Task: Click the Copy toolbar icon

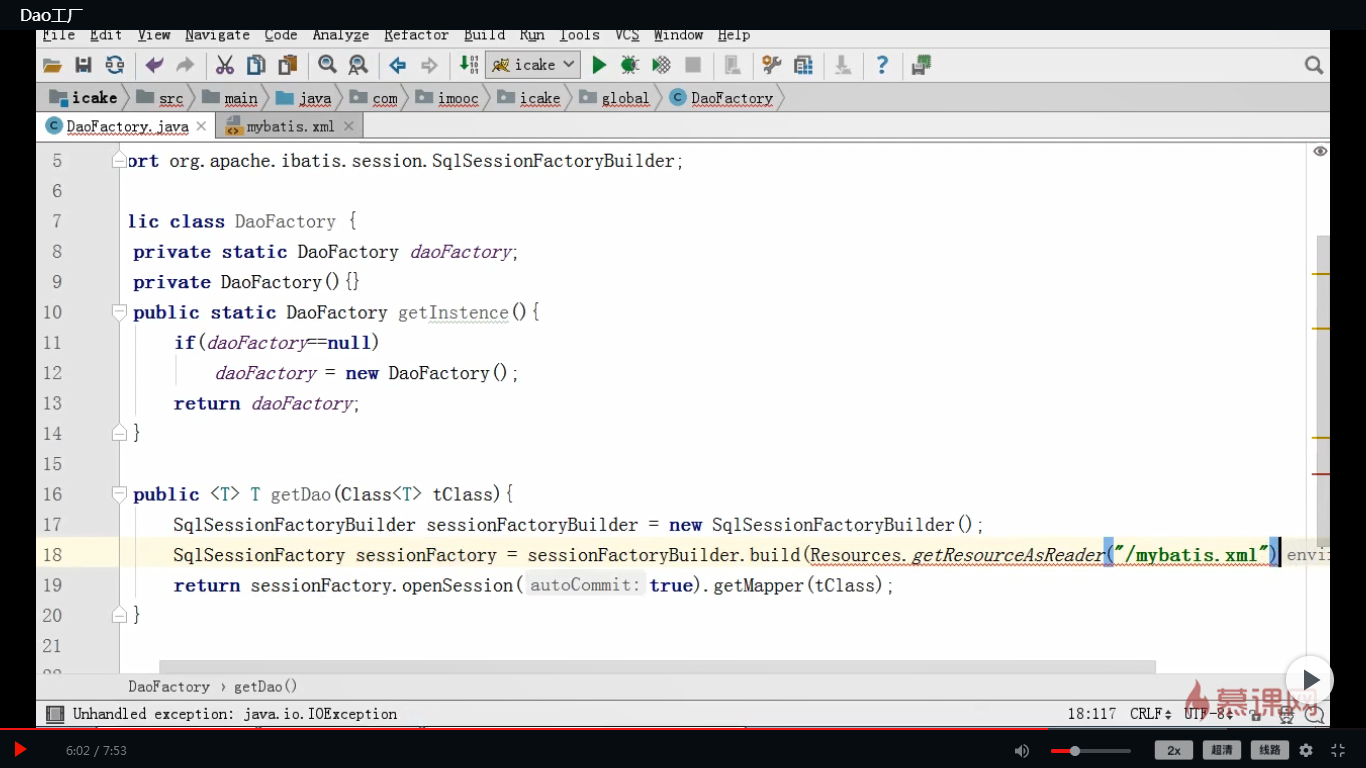Action: click(256, 65)
